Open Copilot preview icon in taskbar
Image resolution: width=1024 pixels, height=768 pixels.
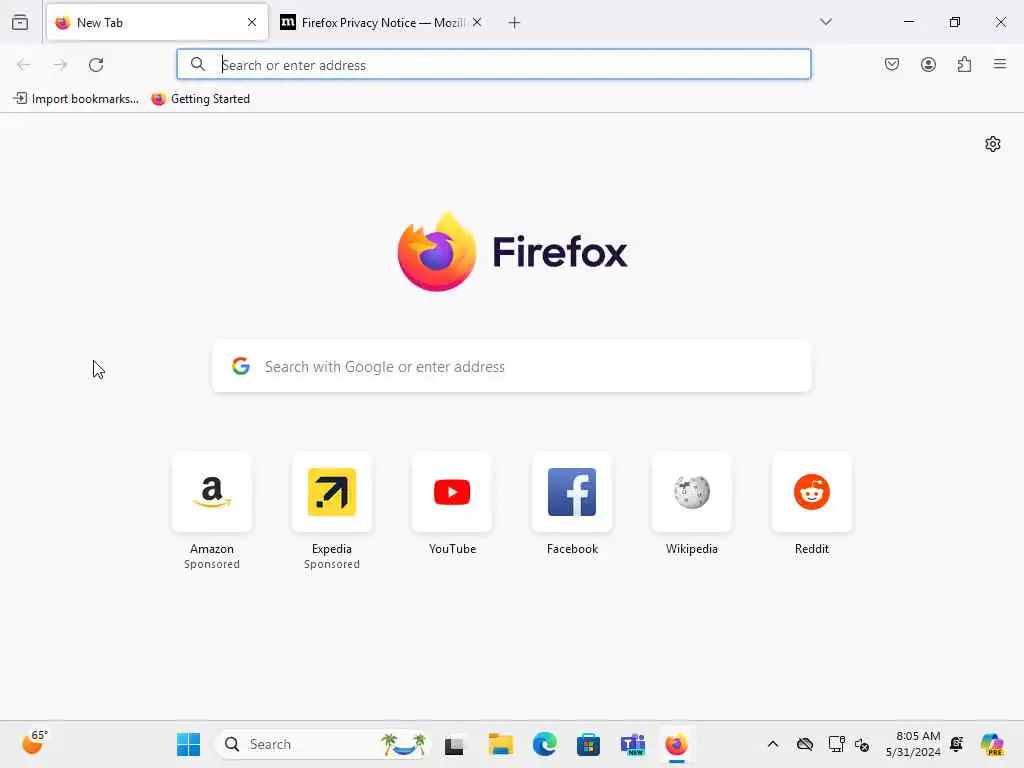[993, 744]
